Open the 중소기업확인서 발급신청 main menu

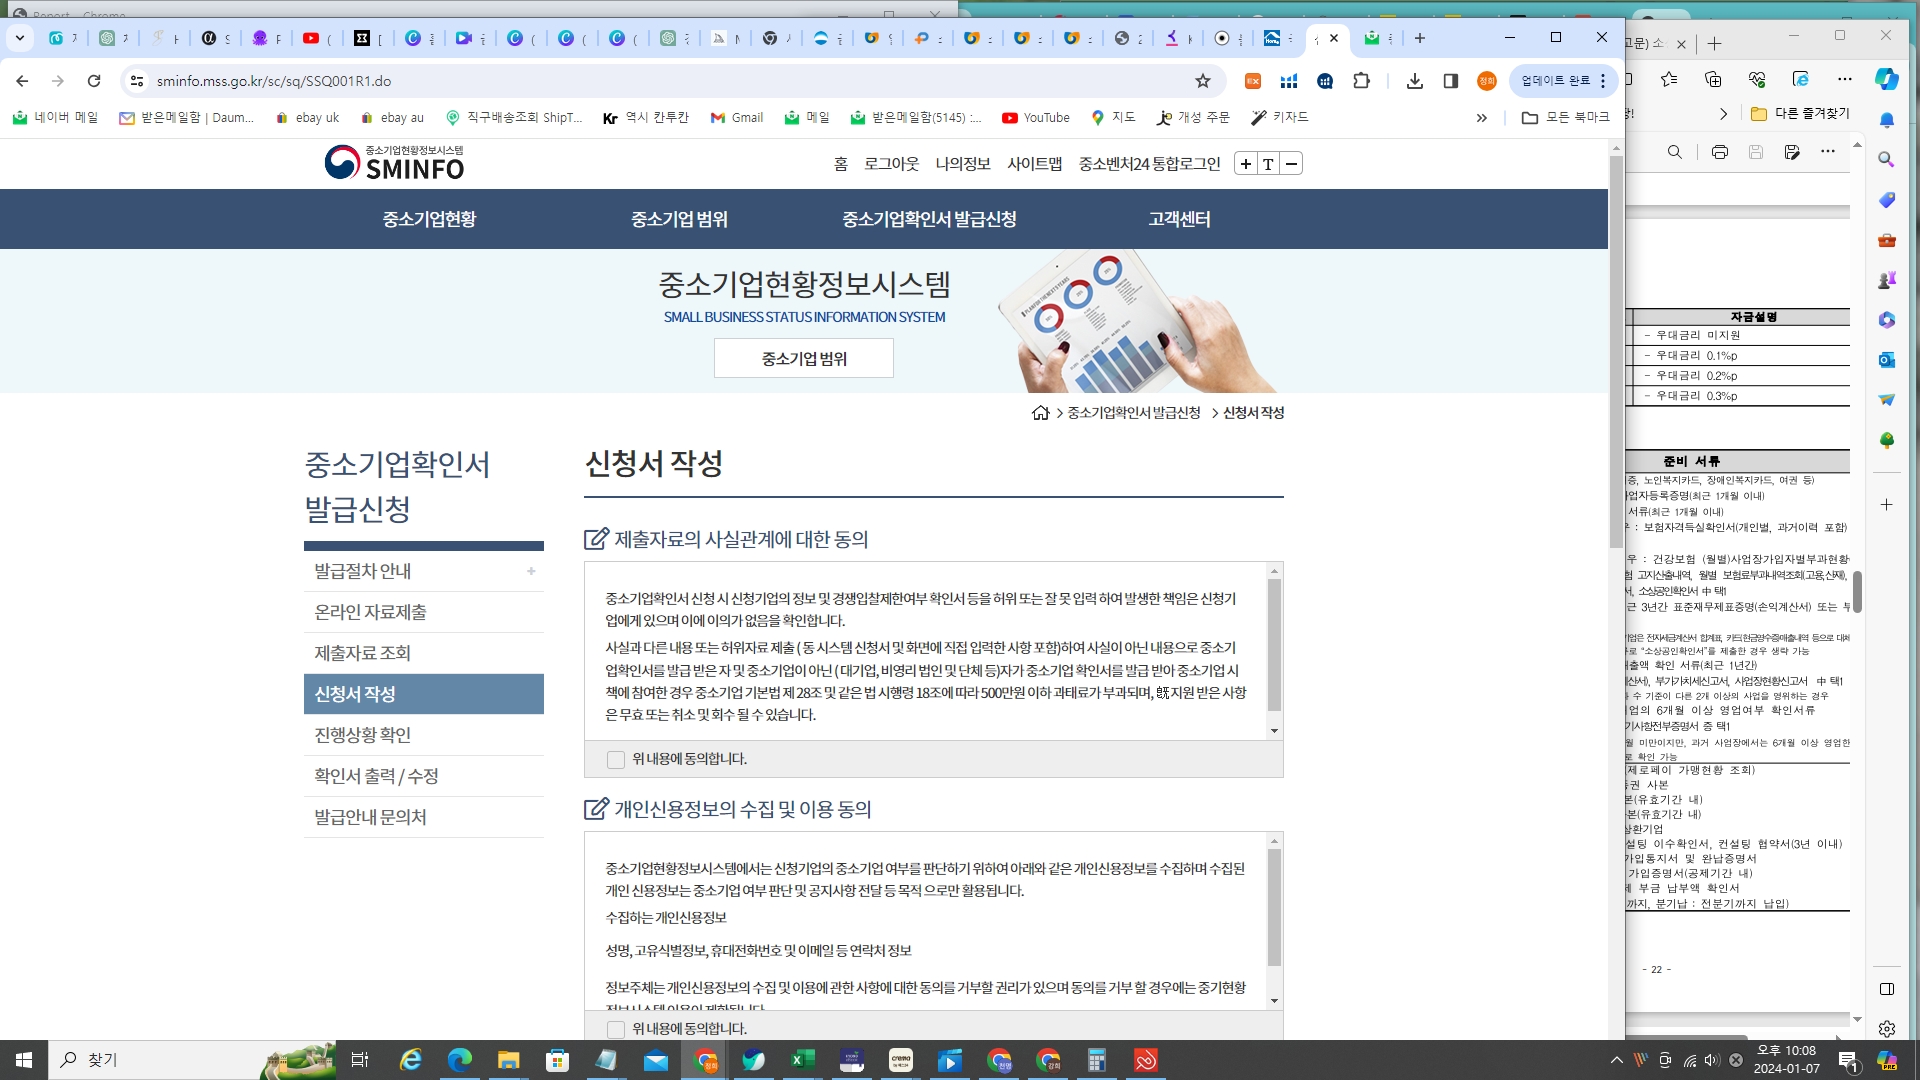929,219
